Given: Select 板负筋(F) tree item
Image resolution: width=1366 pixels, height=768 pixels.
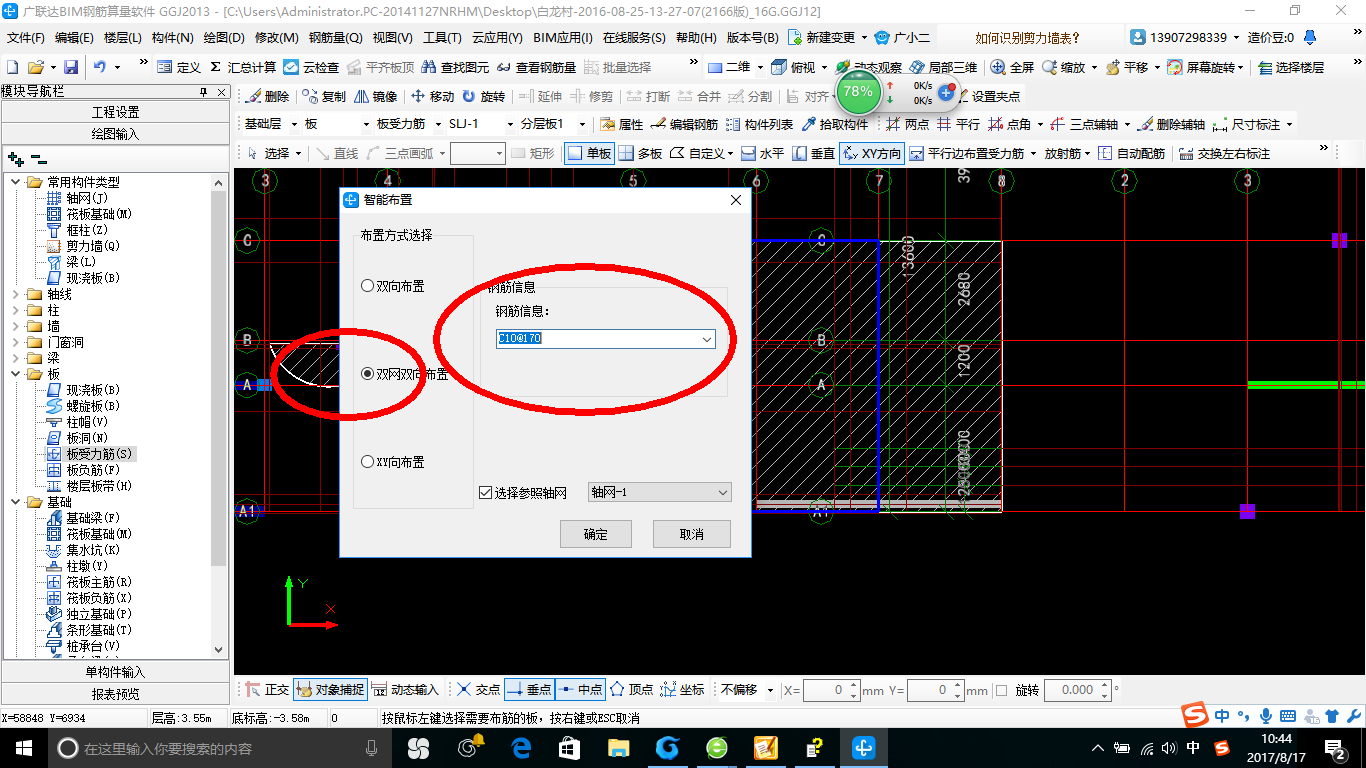Looking at the screenshot, I should 92,470.
